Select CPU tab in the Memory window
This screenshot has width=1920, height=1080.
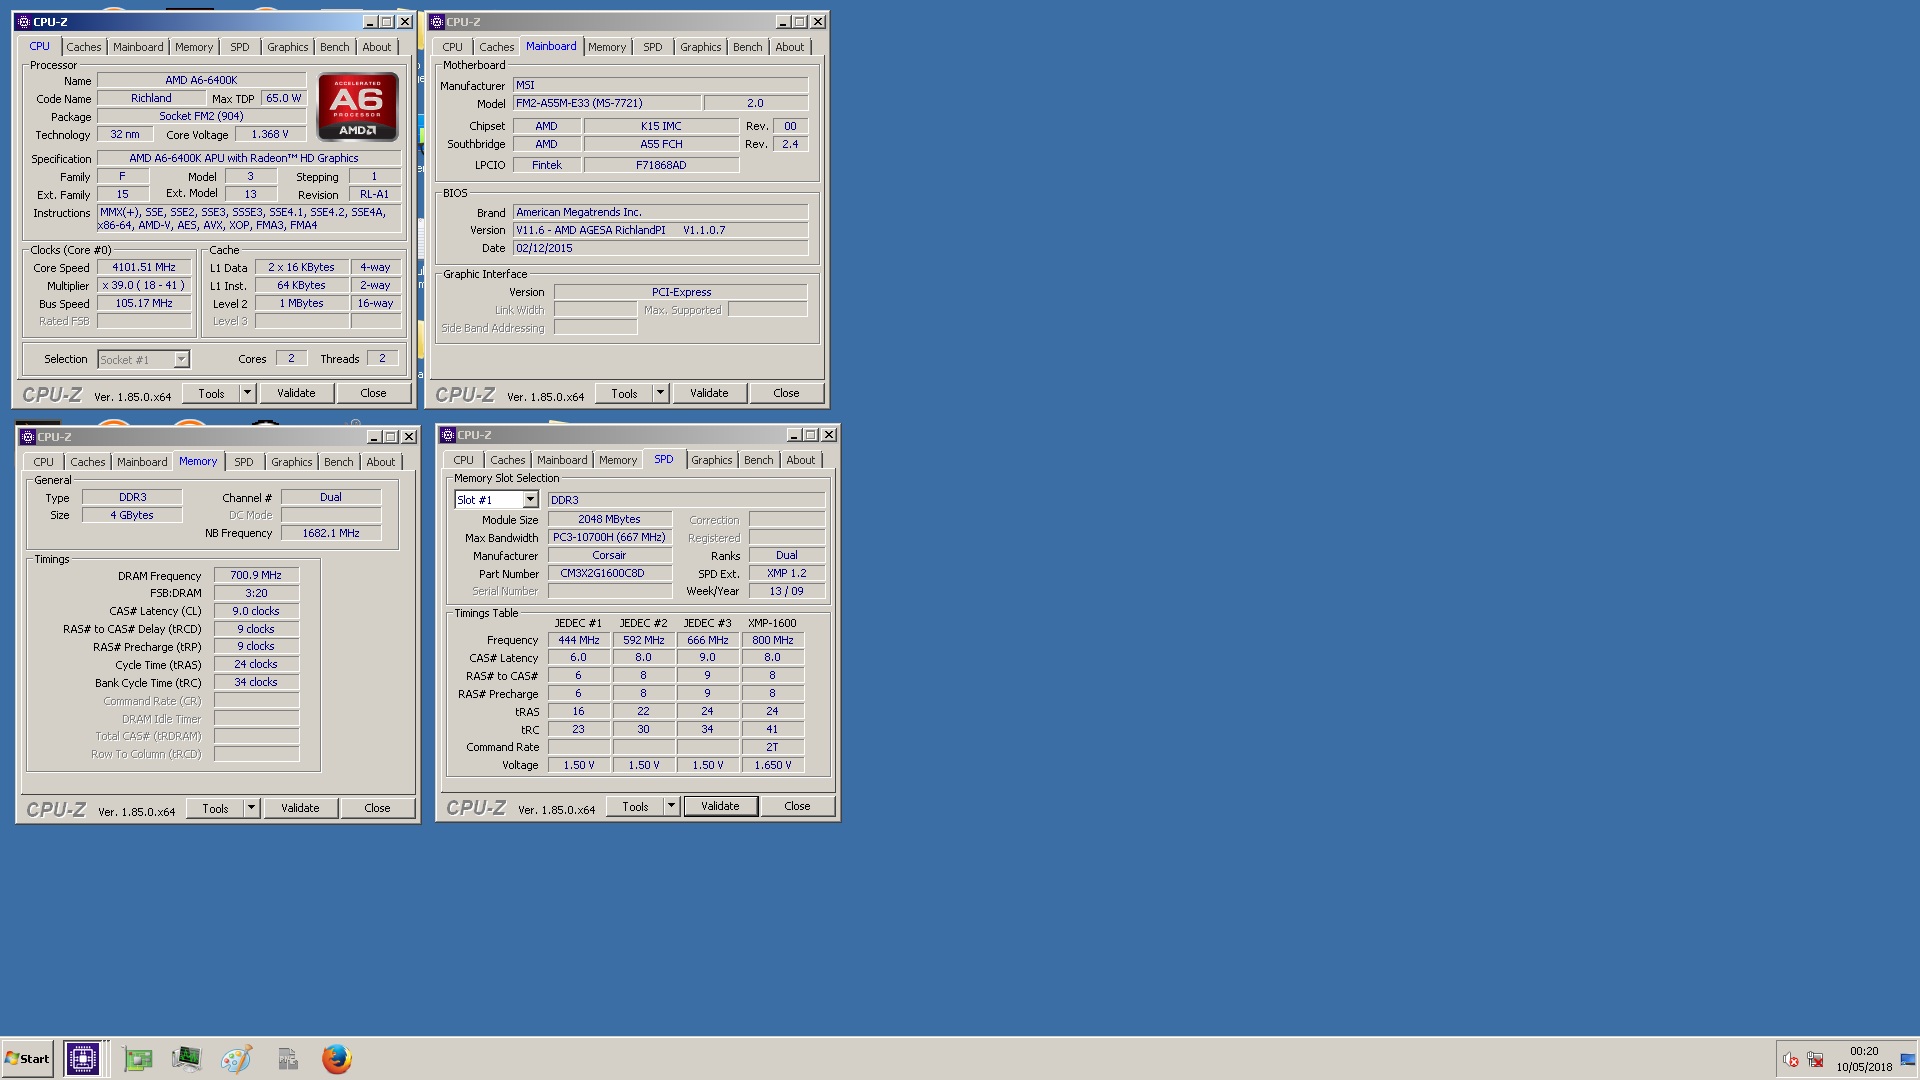tap(44, 462)
